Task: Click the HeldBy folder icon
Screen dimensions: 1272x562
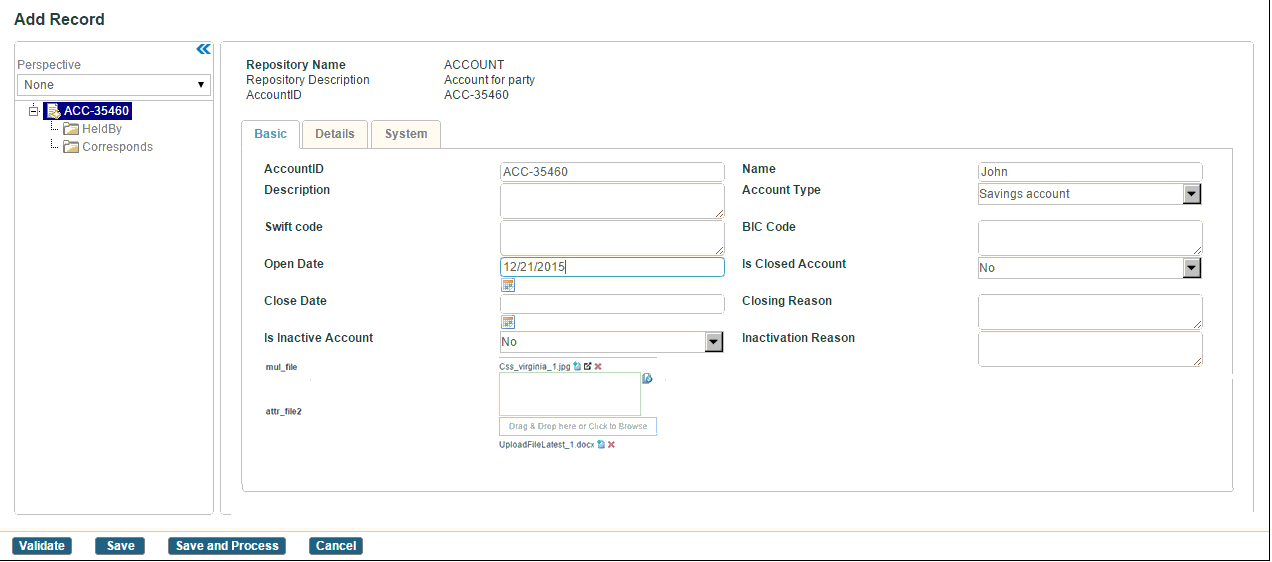Action: 71,129
